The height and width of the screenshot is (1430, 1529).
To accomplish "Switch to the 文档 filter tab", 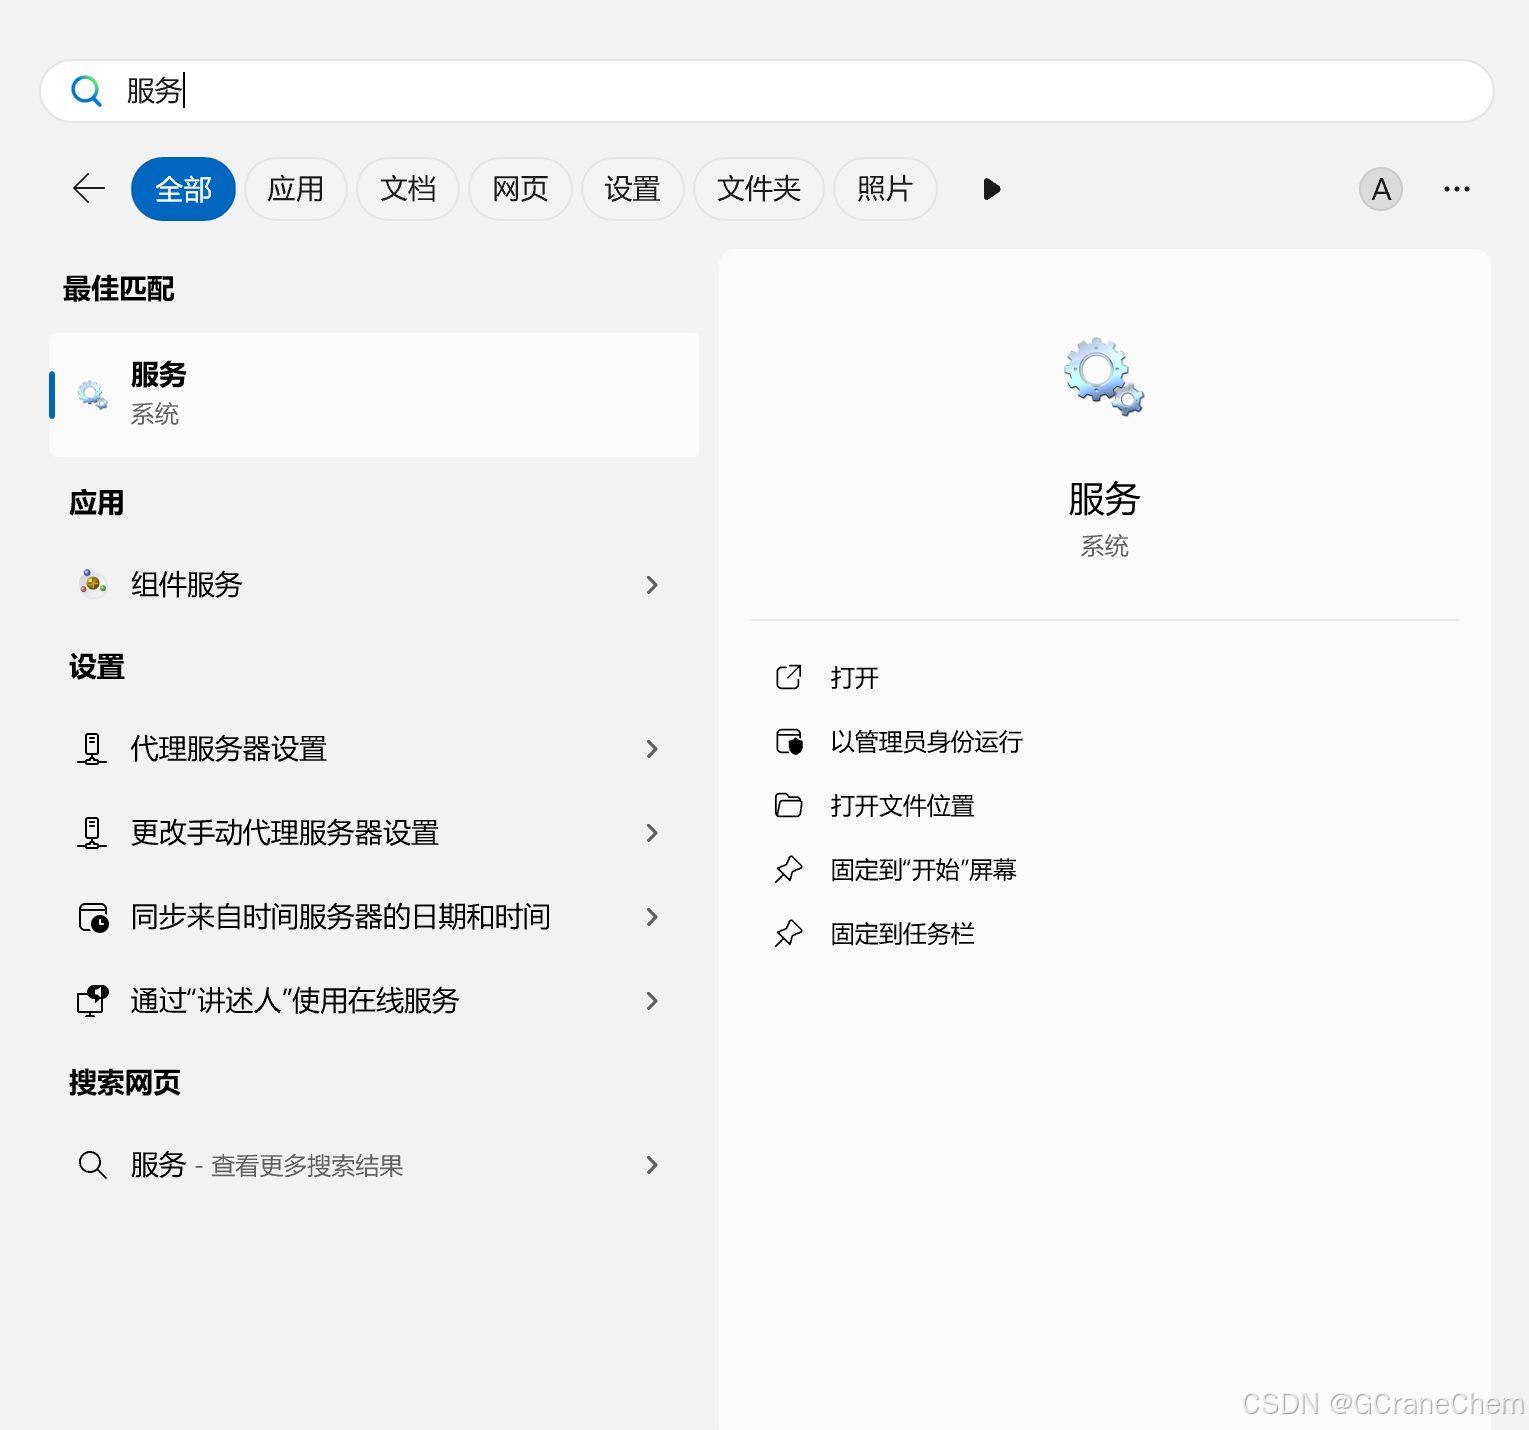I will pos(408,189).
